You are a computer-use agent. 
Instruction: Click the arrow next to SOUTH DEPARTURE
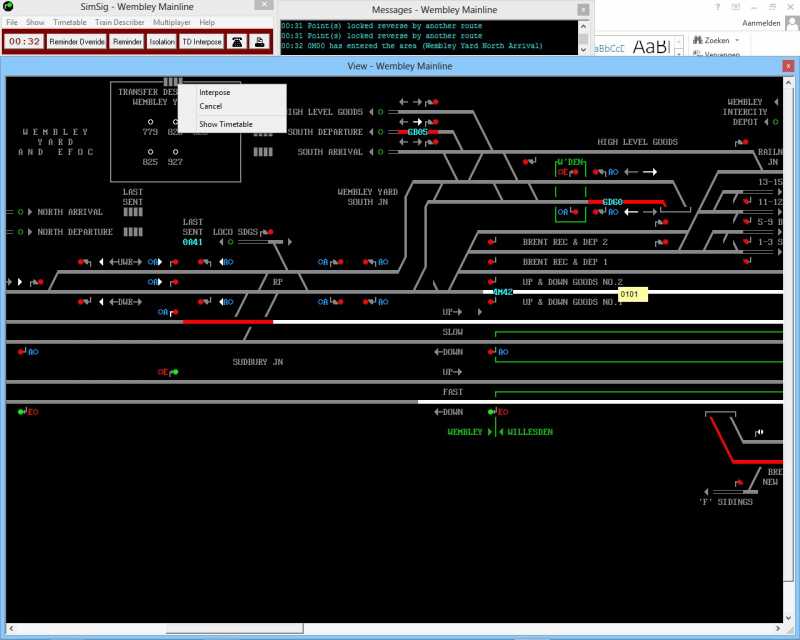tap(371, 132)
